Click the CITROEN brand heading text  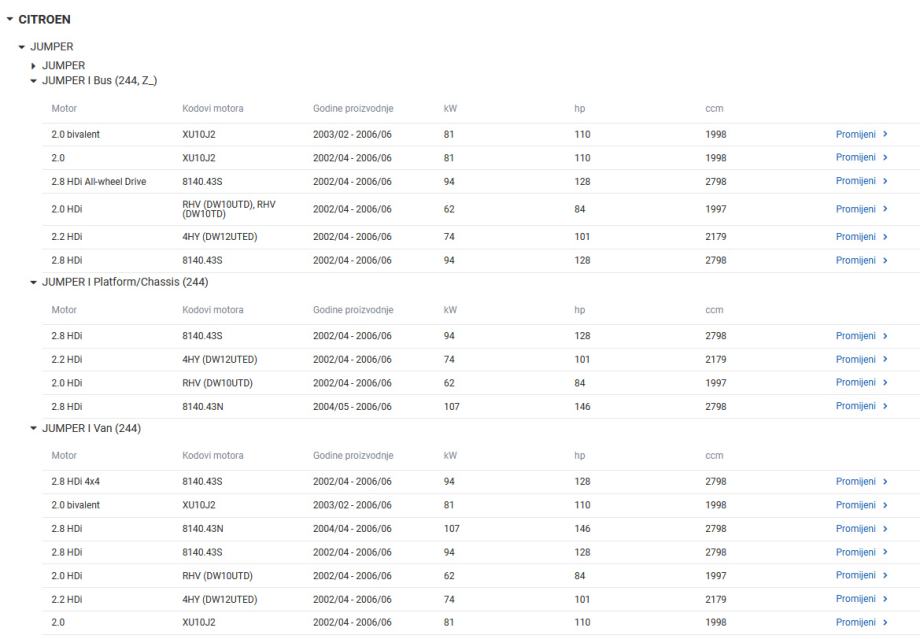(44, 19)
